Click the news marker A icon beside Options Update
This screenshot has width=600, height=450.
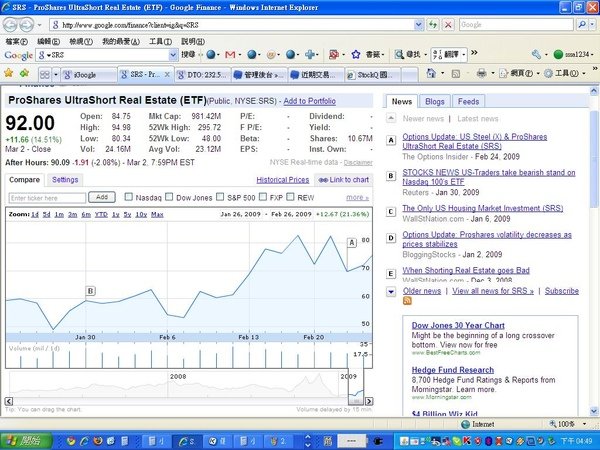pyautogui.click(x=391, y=140)
